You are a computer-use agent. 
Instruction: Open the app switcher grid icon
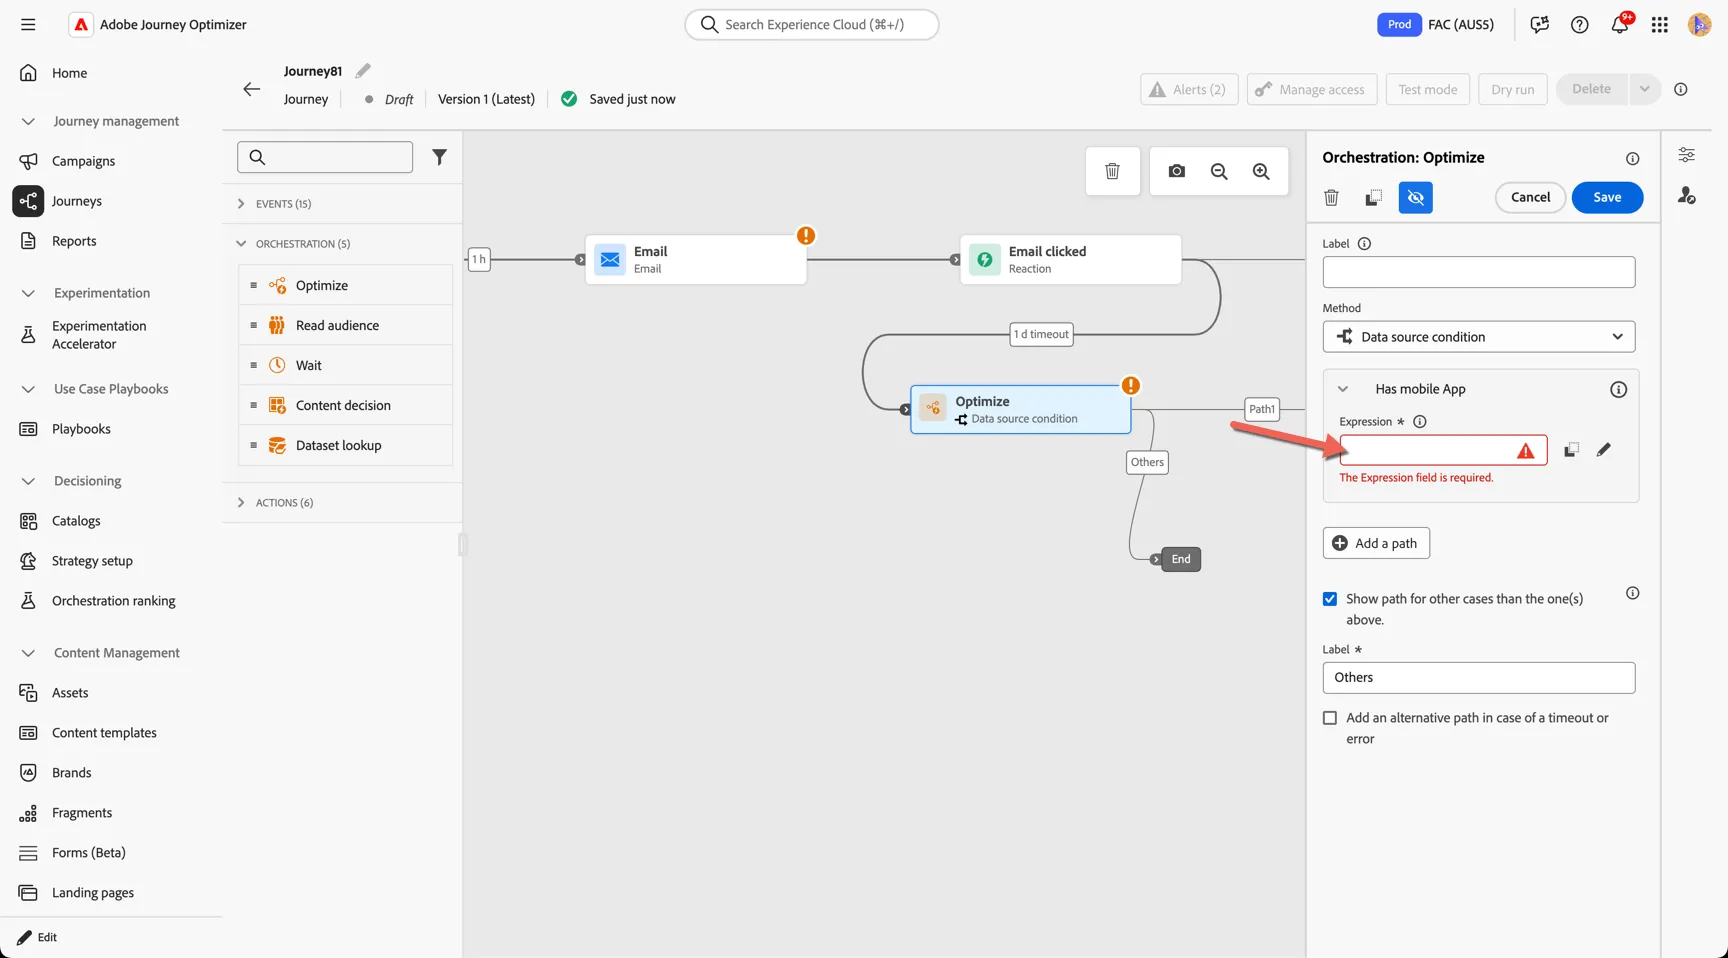(1659, 25)
